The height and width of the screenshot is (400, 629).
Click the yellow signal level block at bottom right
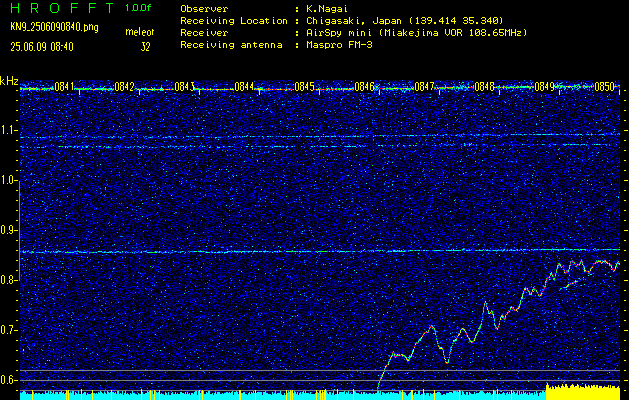[583, 392]
